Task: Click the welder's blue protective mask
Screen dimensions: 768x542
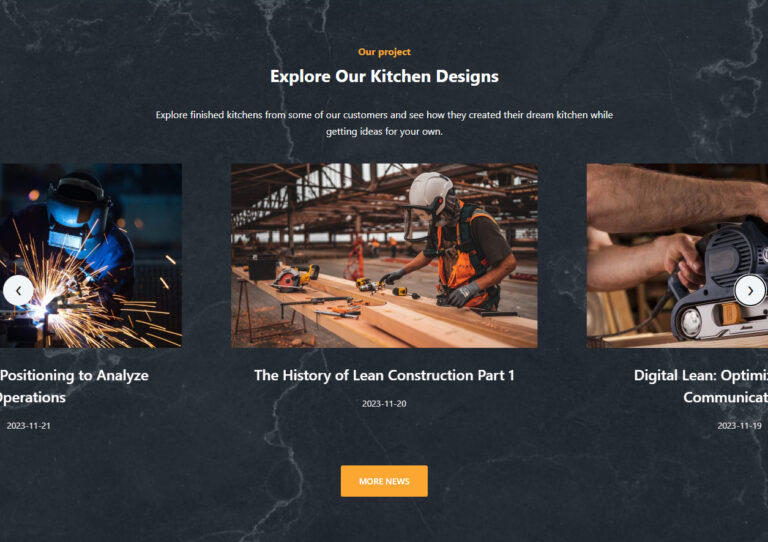Action: [76, 216]
